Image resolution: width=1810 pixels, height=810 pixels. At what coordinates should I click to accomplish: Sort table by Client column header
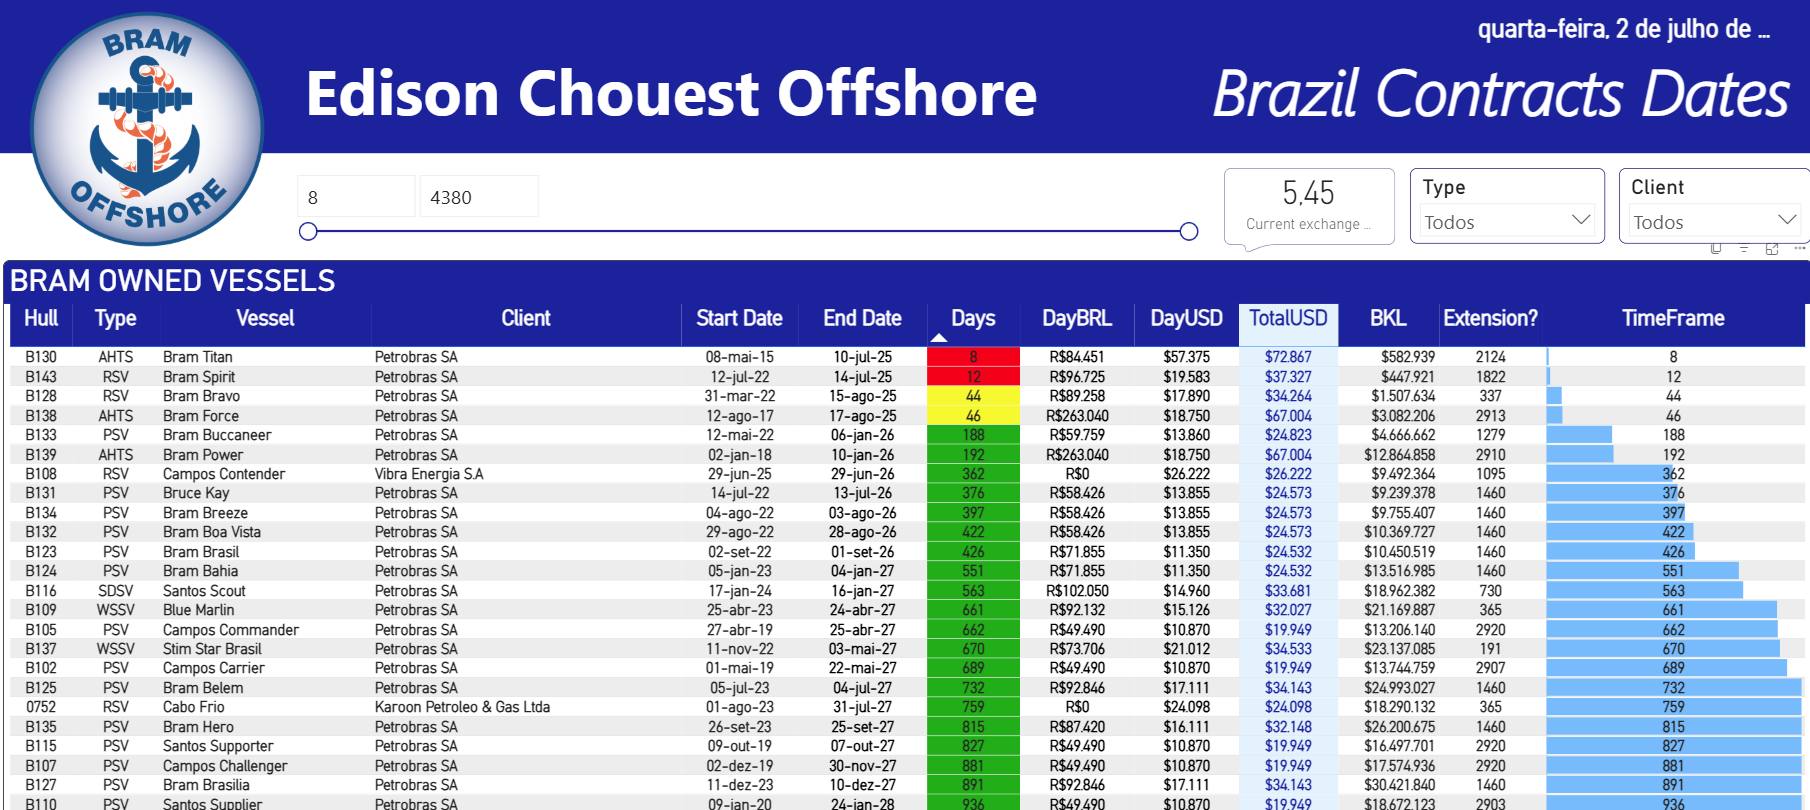[x=526, y=318]
